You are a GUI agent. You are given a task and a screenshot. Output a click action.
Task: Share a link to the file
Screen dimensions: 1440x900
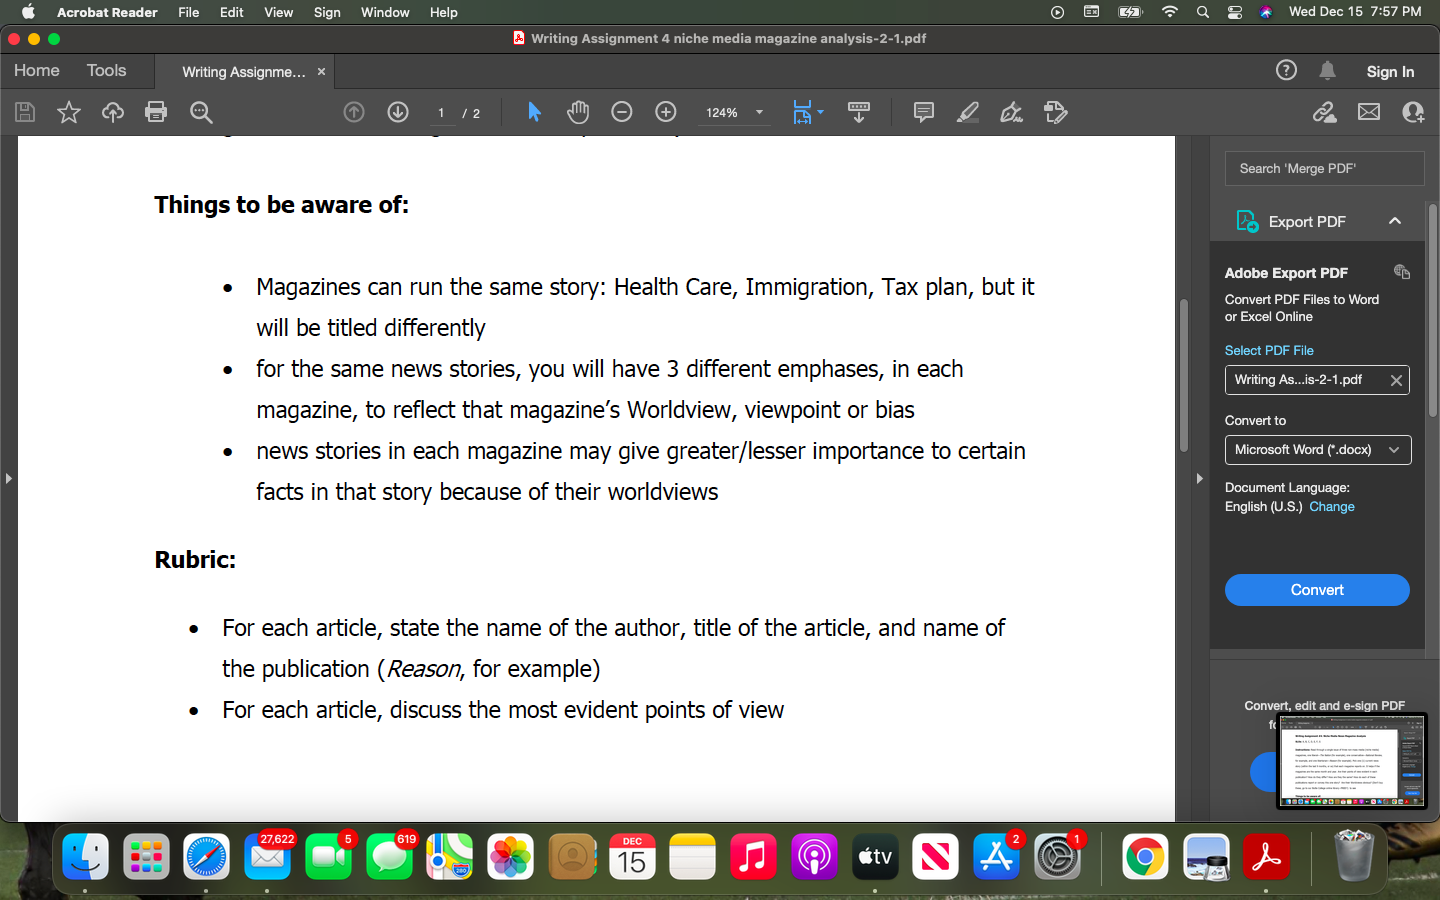coord(1325,112)
